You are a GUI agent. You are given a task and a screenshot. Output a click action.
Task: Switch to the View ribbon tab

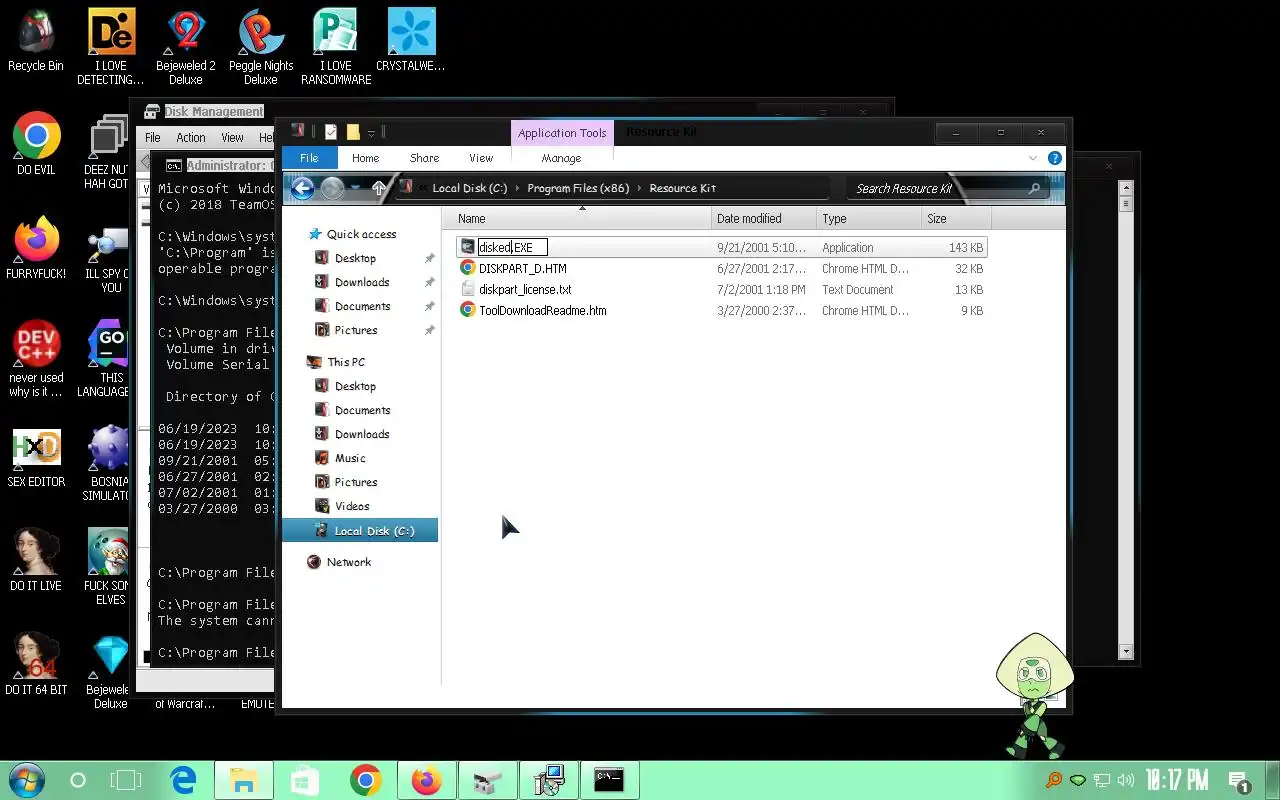click(481, 158)
